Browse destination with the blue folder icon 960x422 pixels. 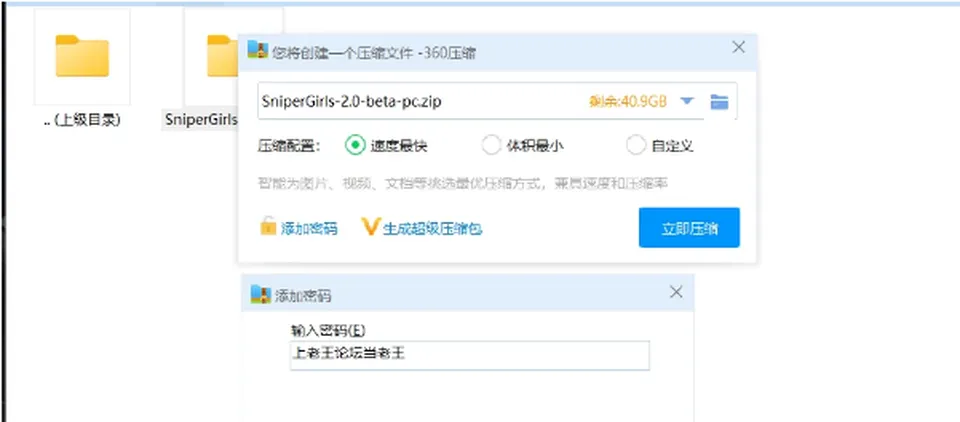(x=719, y=102)
